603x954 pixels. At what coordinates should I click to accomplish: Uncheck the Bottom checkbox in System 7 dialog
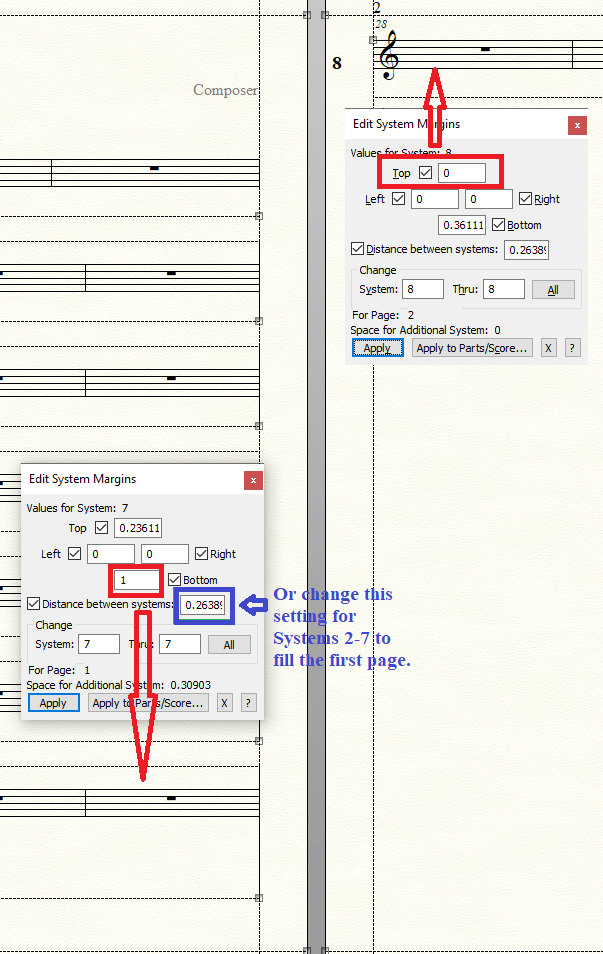point(174,580)
